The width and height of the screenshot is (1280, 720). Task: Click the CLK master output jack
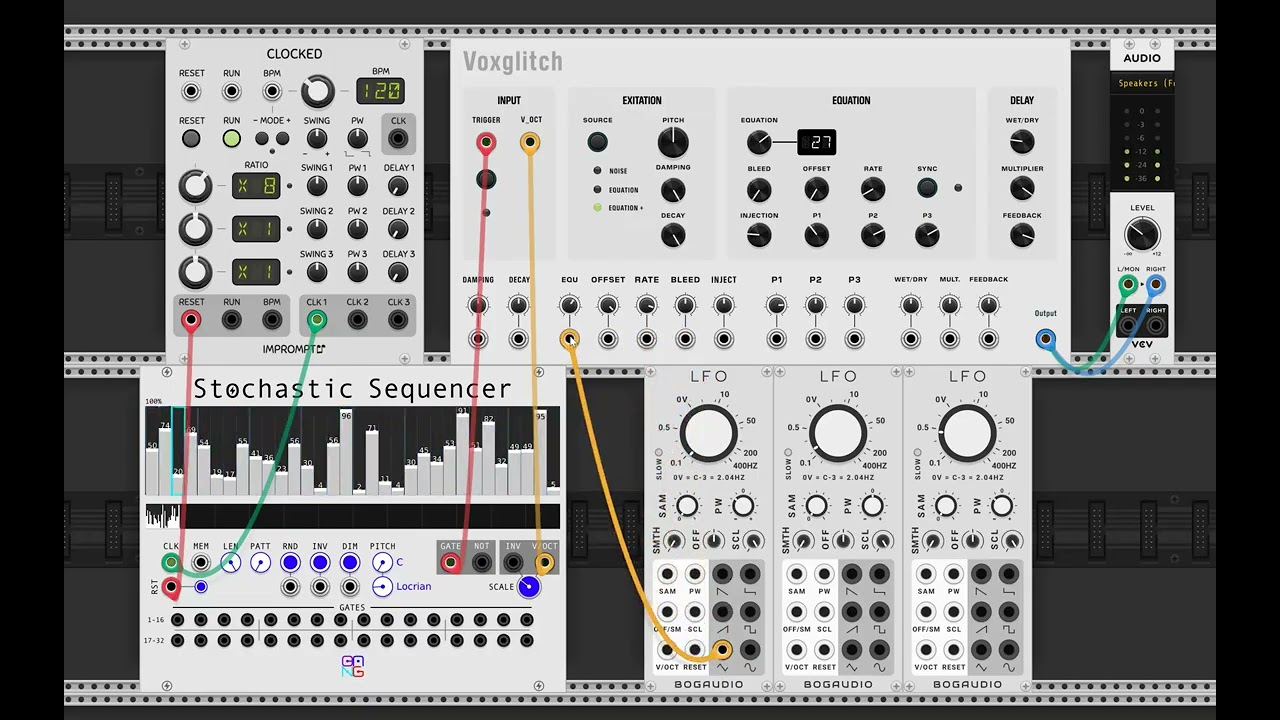(x=398, y=139)
